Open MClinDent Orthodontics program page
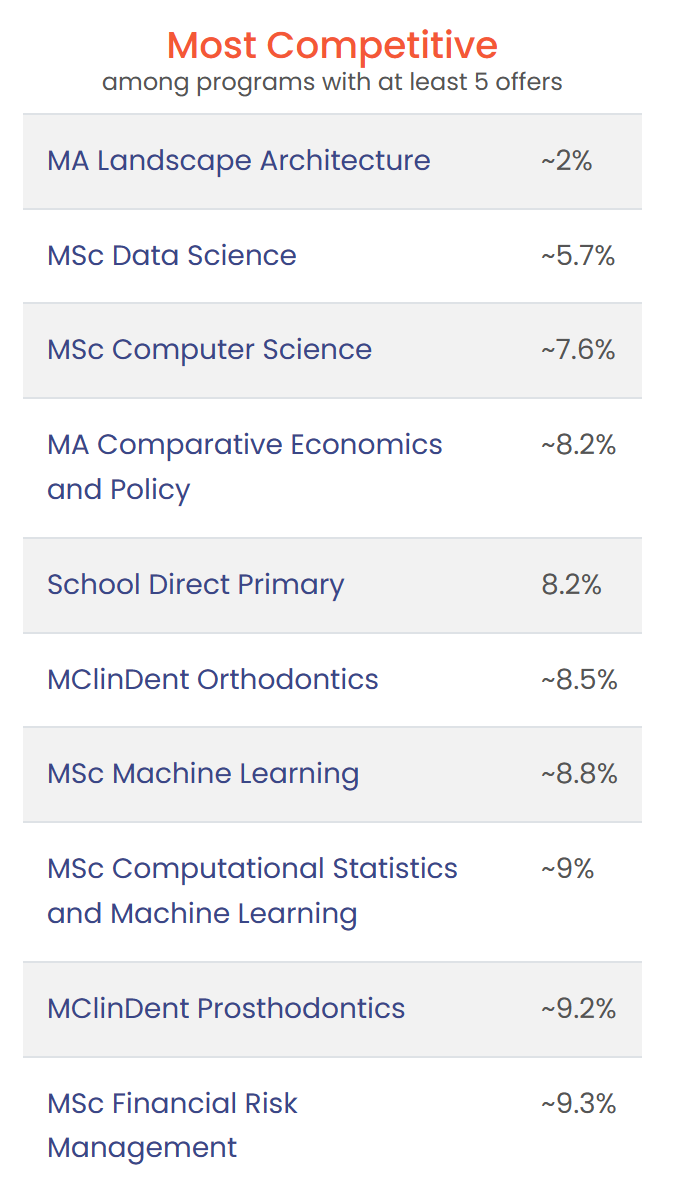The width and height of the screenshot is (681, 1201). pyautogui.click(x=213, y=680)
